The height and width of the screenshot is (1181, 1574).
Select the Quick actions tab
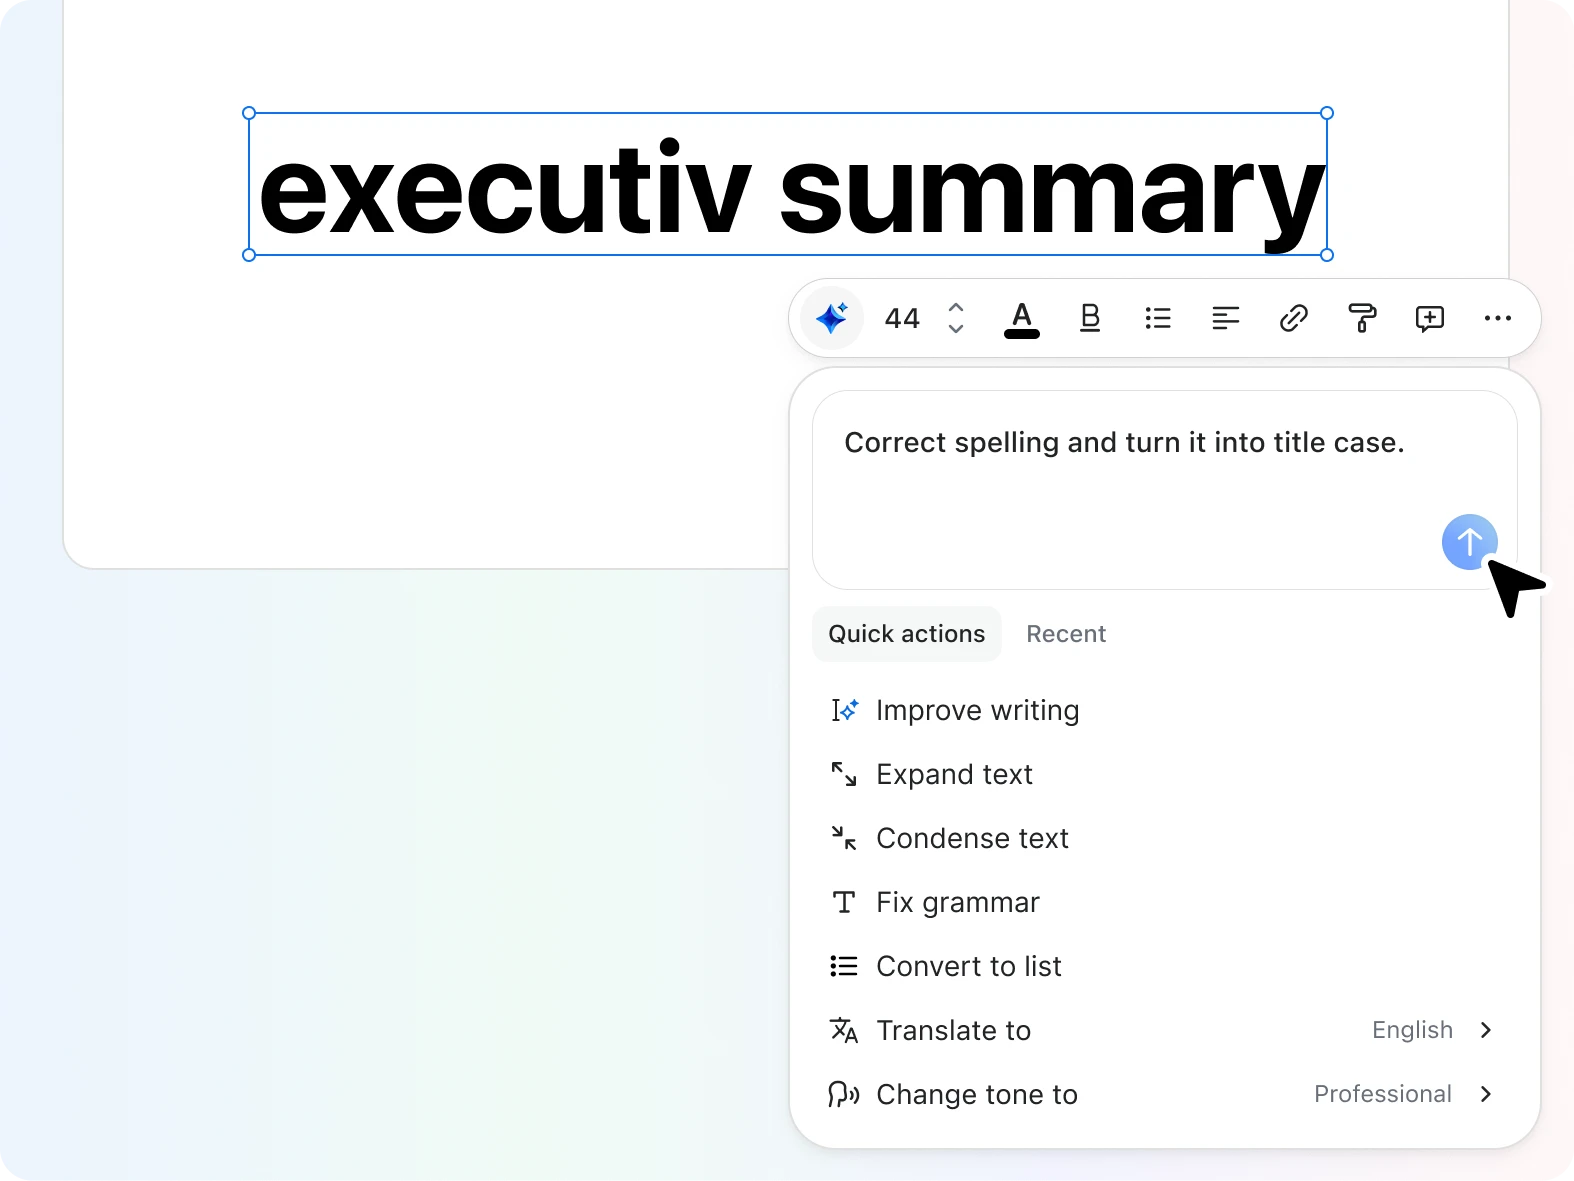coord(906,633)
